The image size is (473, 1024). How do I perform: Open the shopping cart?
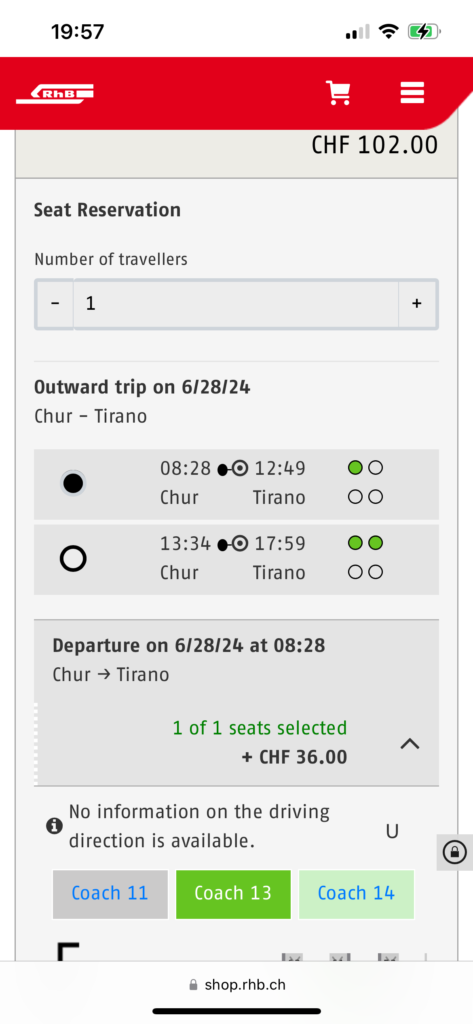click(338, 93)
